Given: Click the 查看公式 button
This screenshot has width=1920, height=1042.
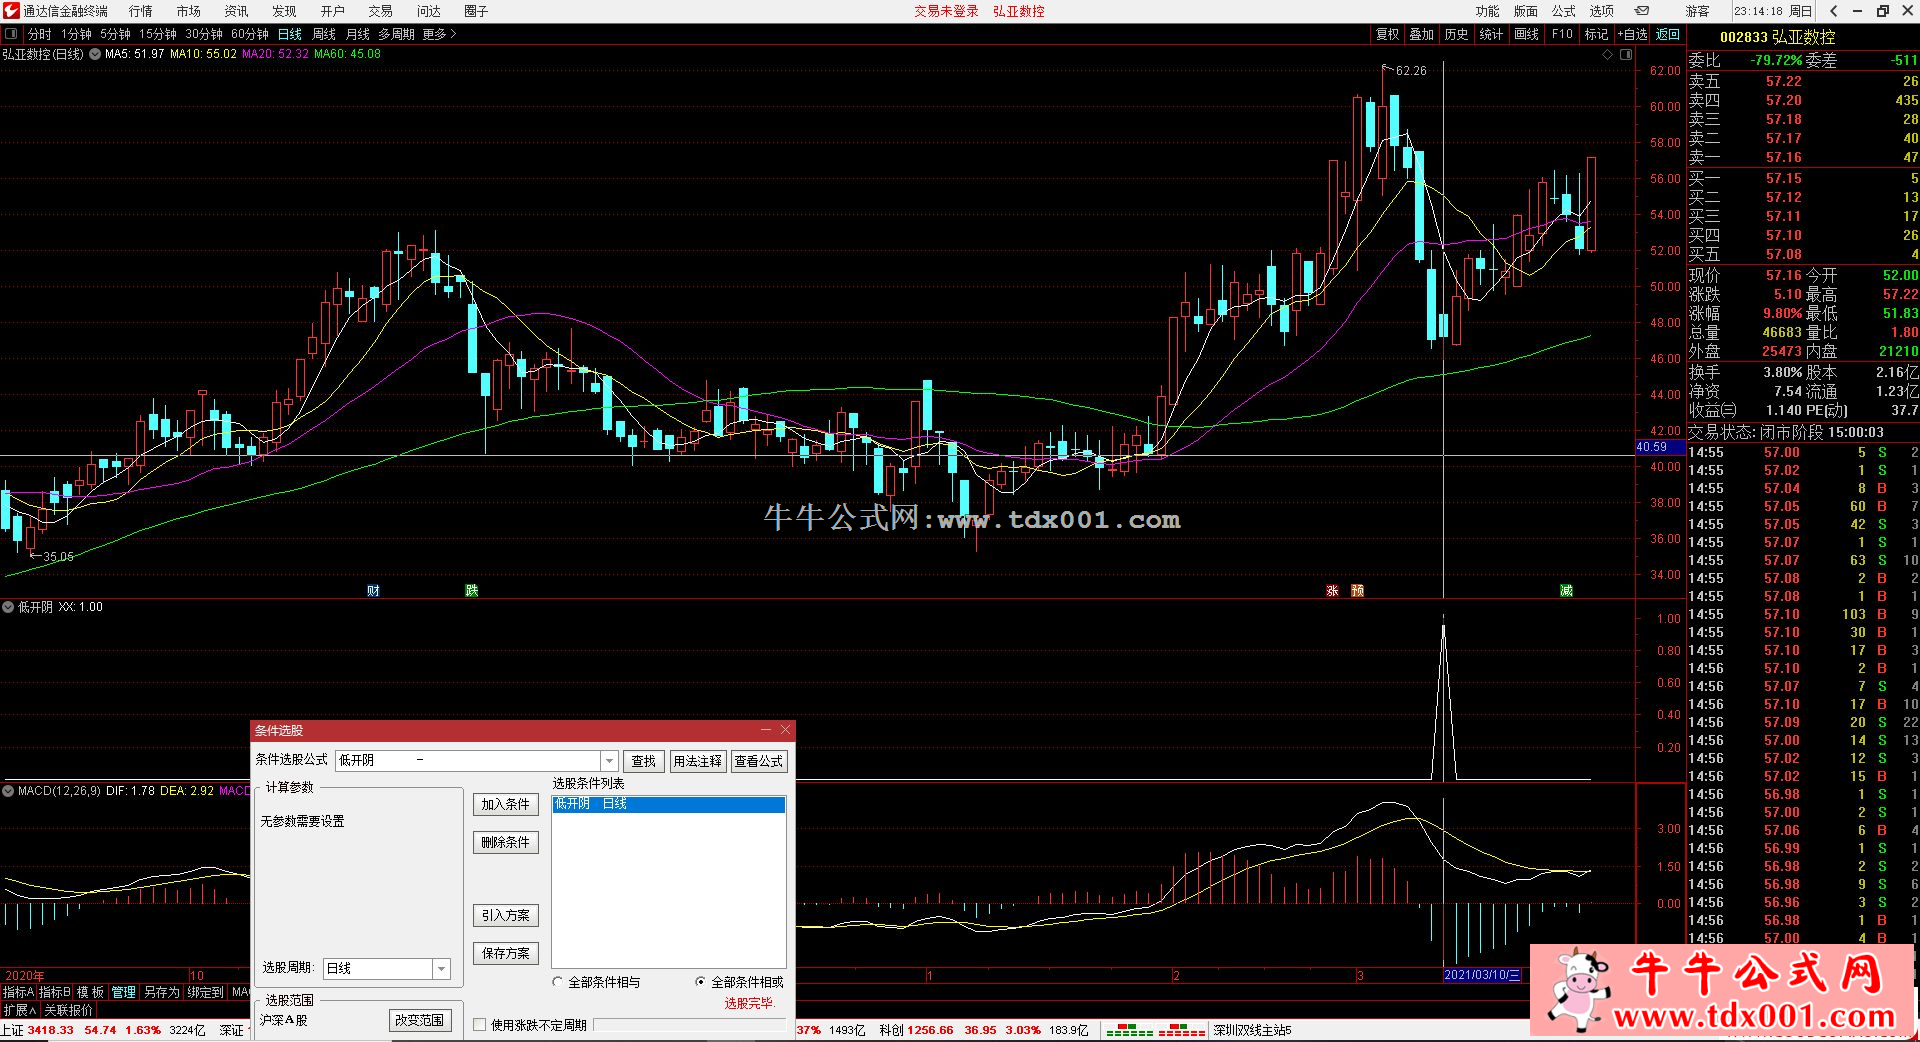Looking at the screenshot, I should (x=759, y=761).
